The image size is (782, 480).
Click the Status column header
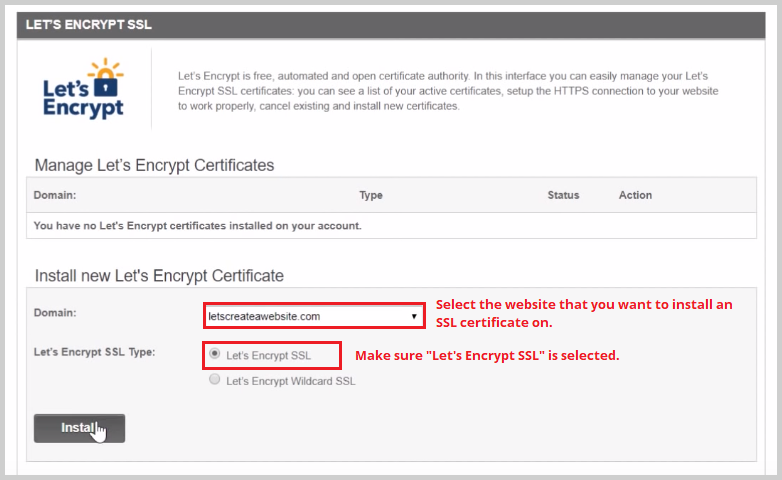tap(563, 195)
